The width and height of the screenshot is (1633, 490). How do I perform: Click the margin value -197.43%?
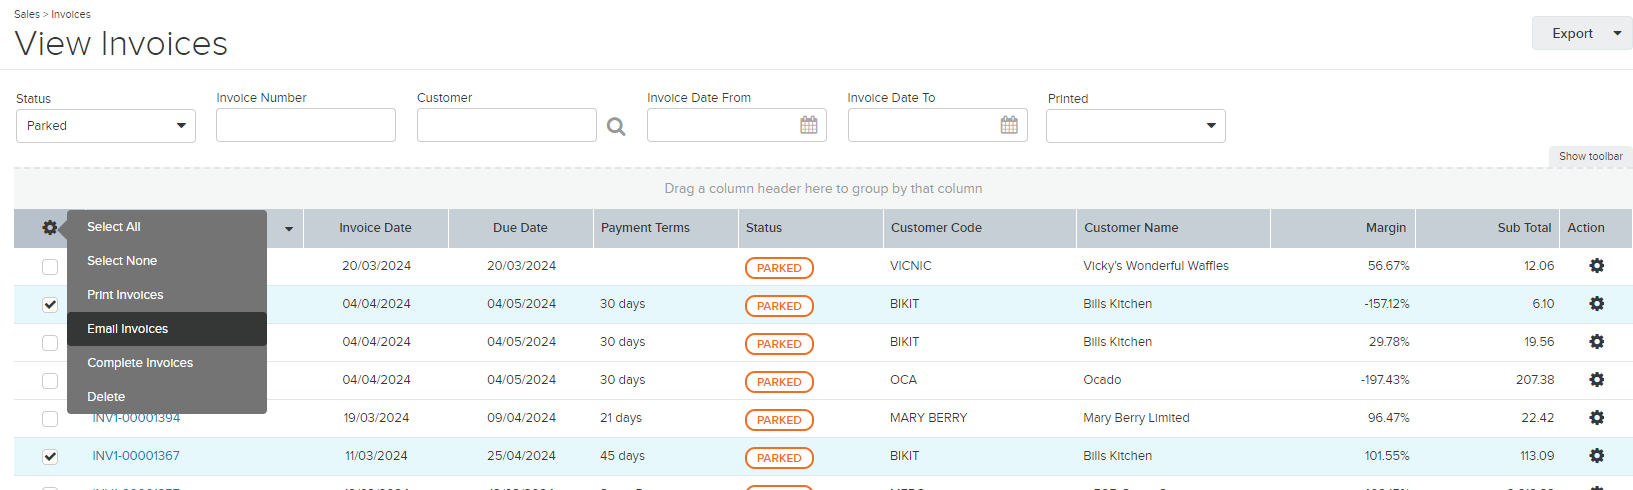click(1385, 380)
